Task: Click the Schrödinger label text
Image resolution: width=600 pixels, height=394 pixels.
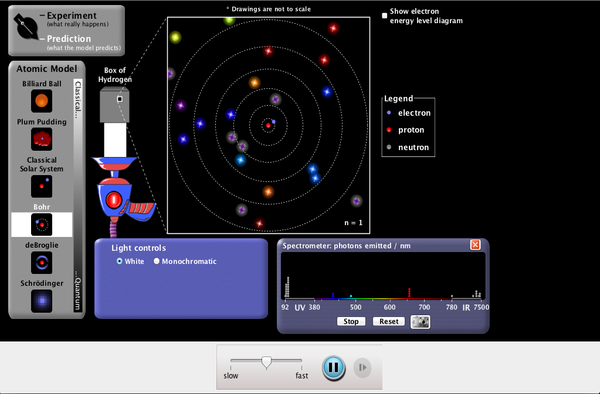Action: click(42, 283)
